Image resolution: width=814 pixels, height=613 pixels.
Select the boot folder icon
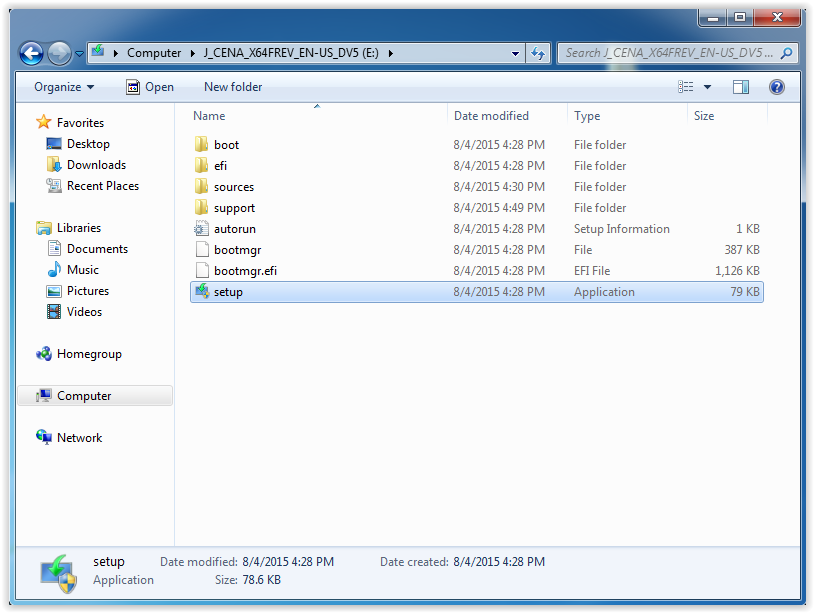[x=201, y=144]
